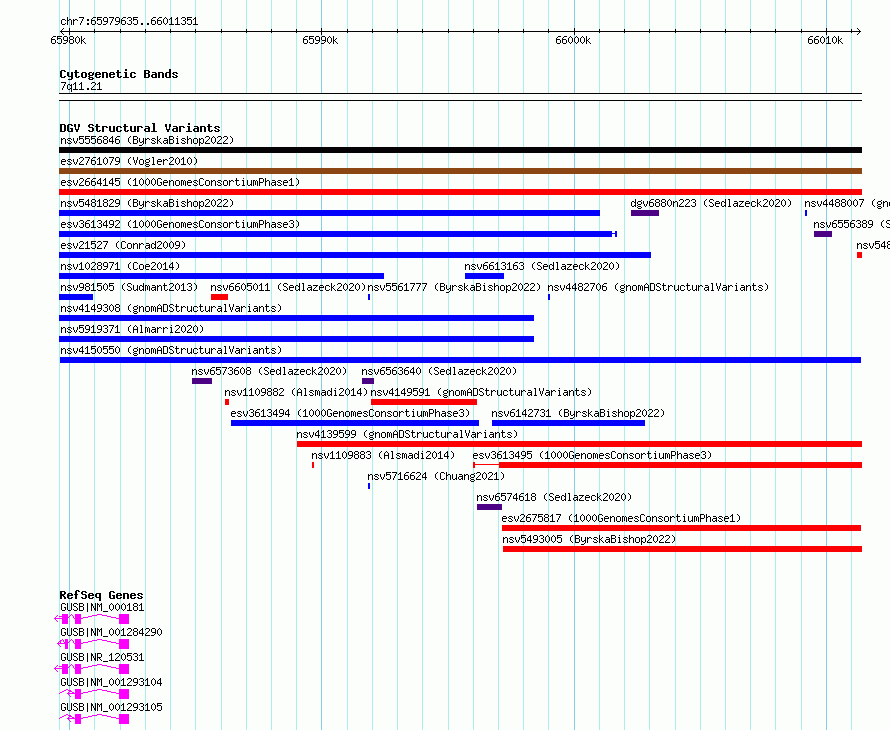Open the GUSB|NM_000181 gene label
Image resolution: width=890 pixels, height=730 pixels.
coord(102,607)
